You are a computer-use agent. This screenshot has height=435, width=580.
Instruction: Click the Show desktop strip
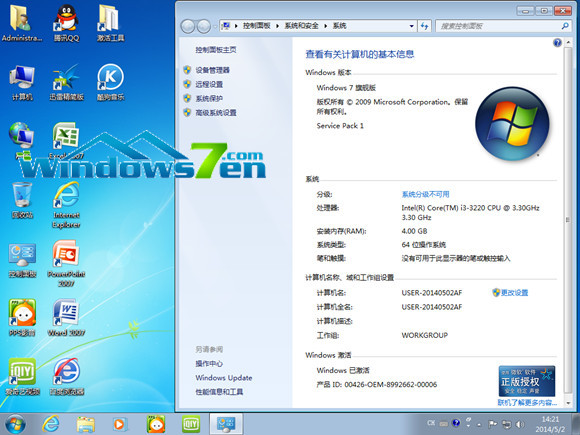click(576, 424)
